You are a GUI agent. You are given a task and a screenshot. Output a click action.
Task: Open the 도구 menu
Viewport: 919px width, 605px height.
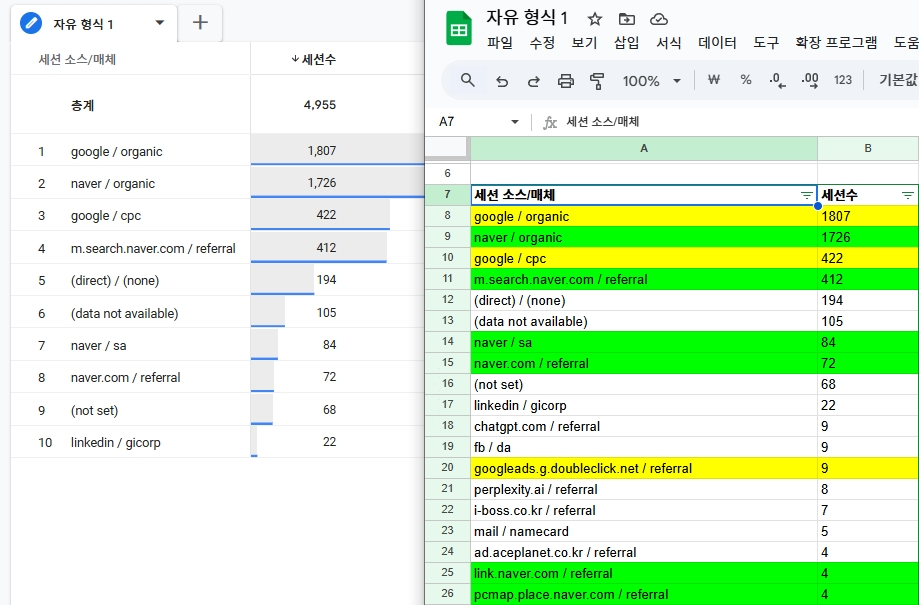click(x=765, y=42)
